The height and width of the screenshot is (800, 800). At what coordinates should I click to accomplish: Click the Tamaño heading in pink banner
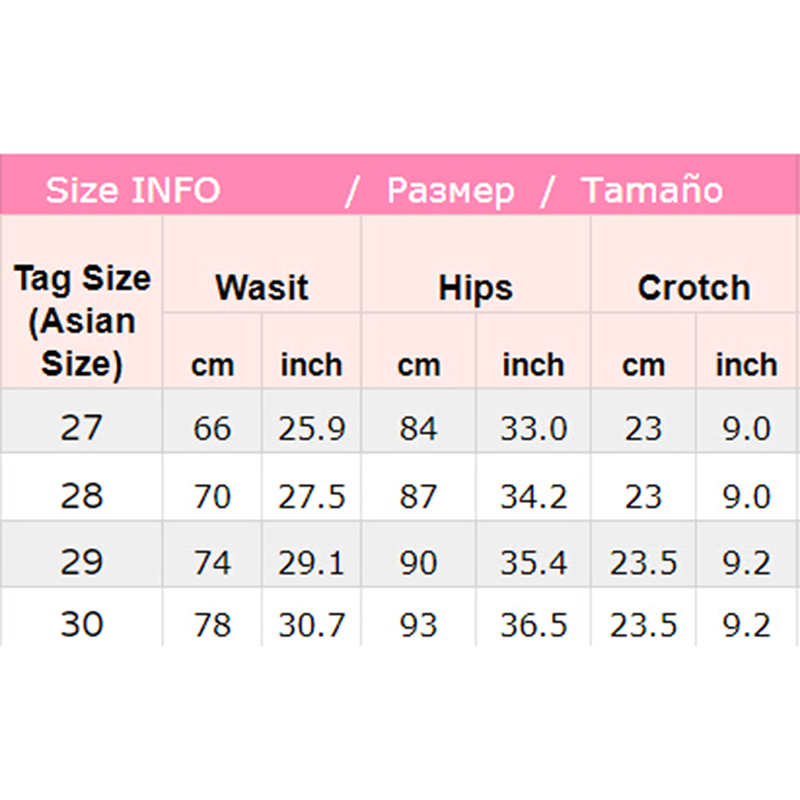click(652, 190)
